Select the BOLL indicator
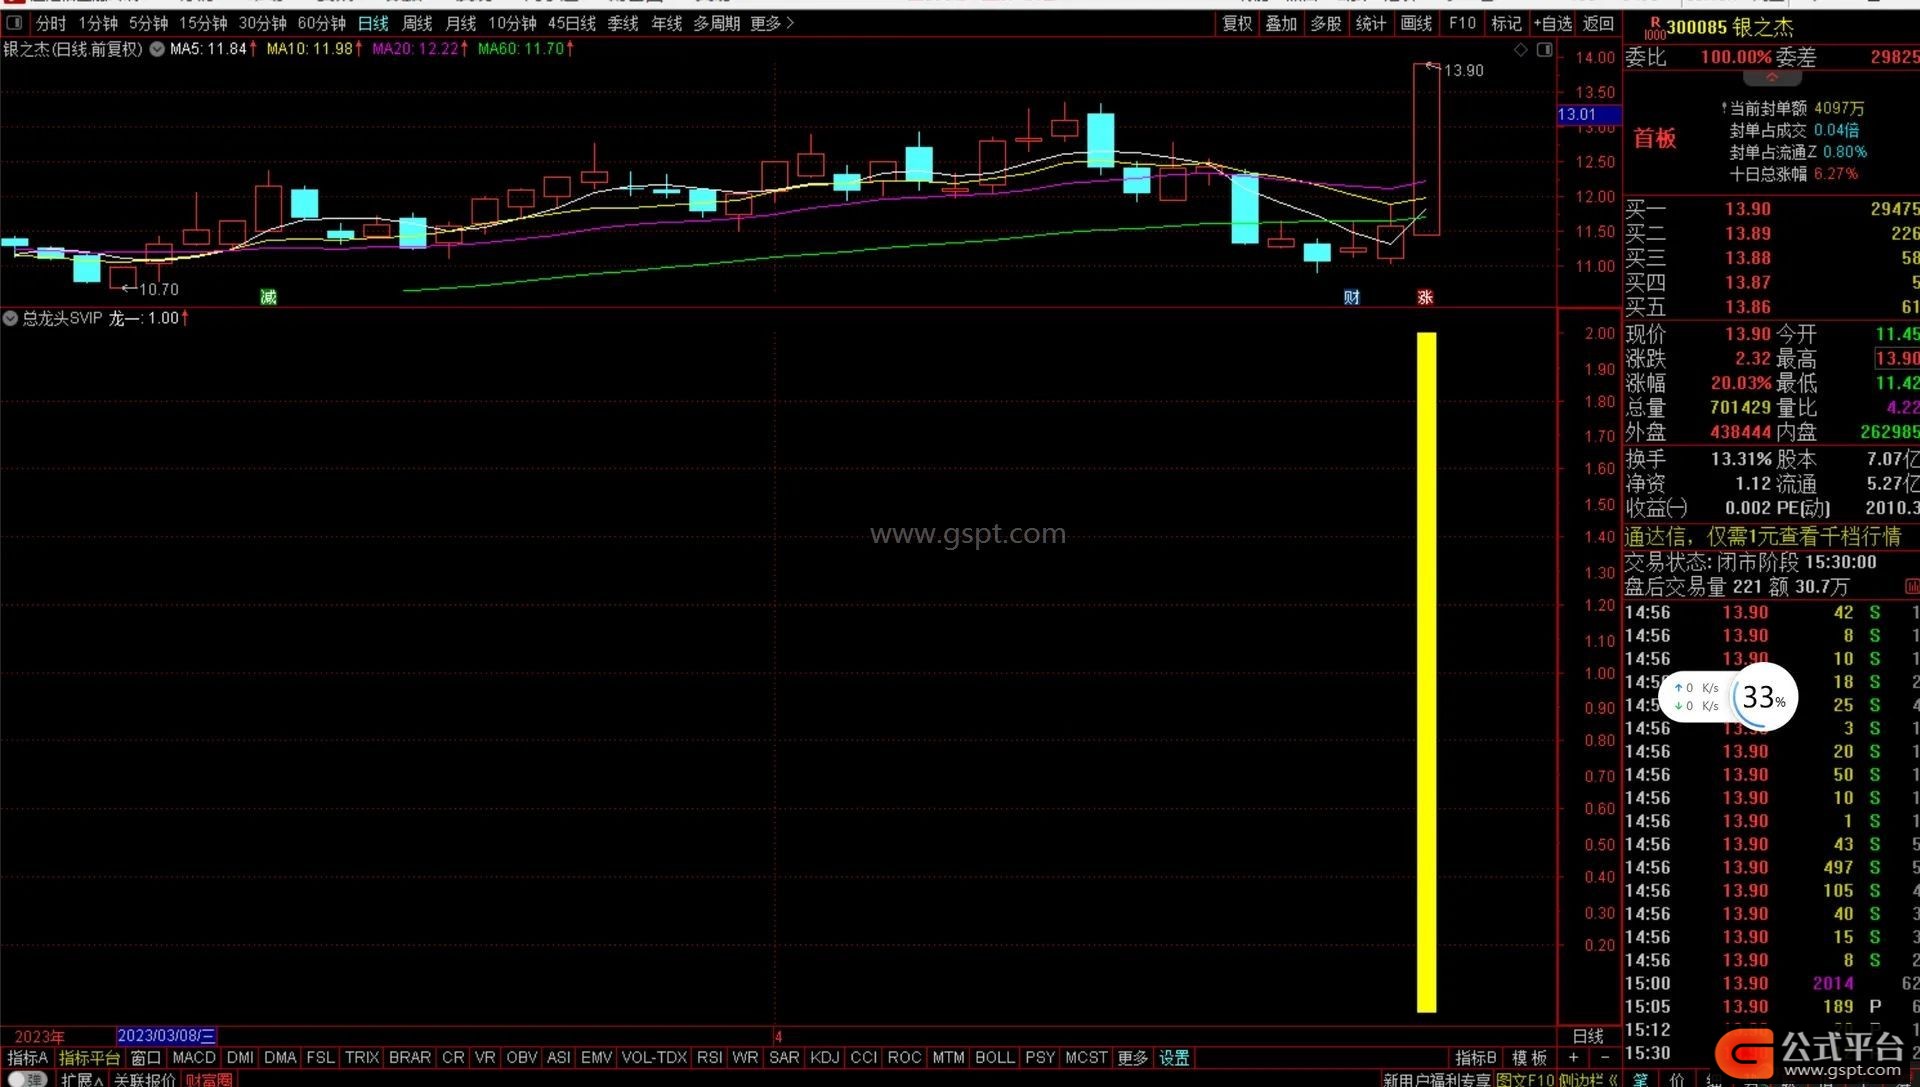Image resolution: width=1920 pixels, height=1087 pixels. click(995, 1057)
